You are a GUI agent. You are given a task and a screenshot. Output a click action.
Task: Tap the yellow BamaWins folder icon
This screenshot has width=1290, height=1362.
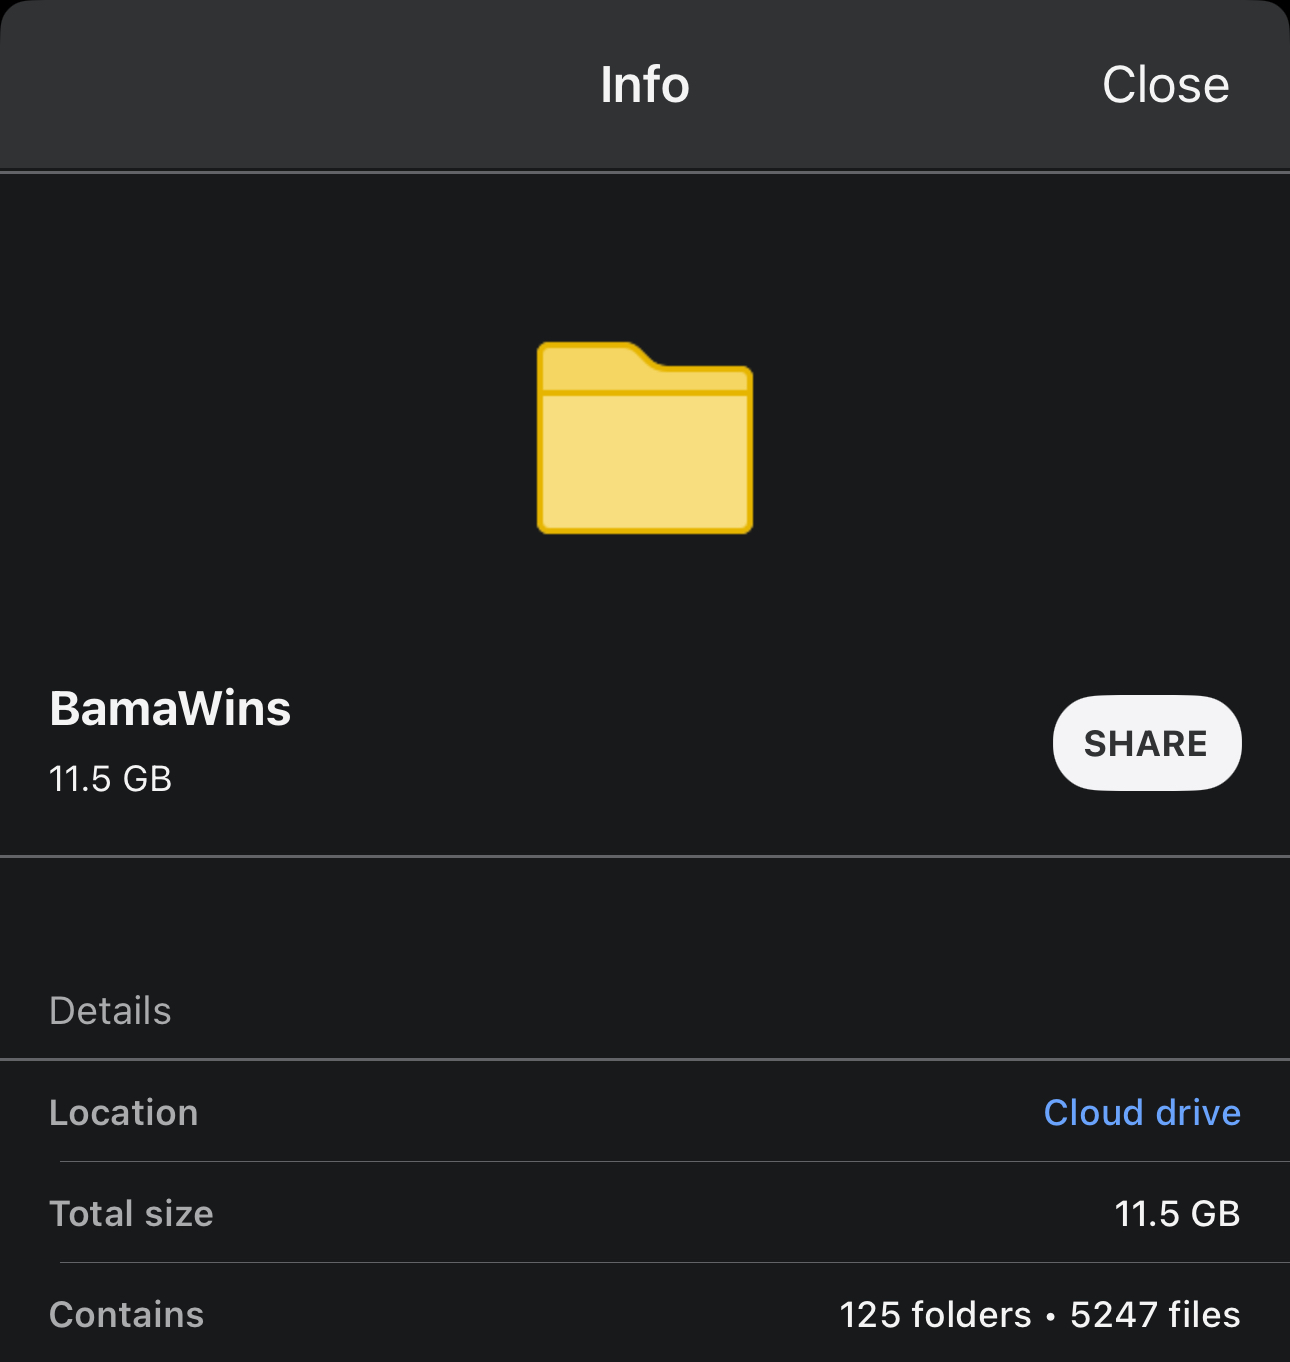(x=645, y=437)
